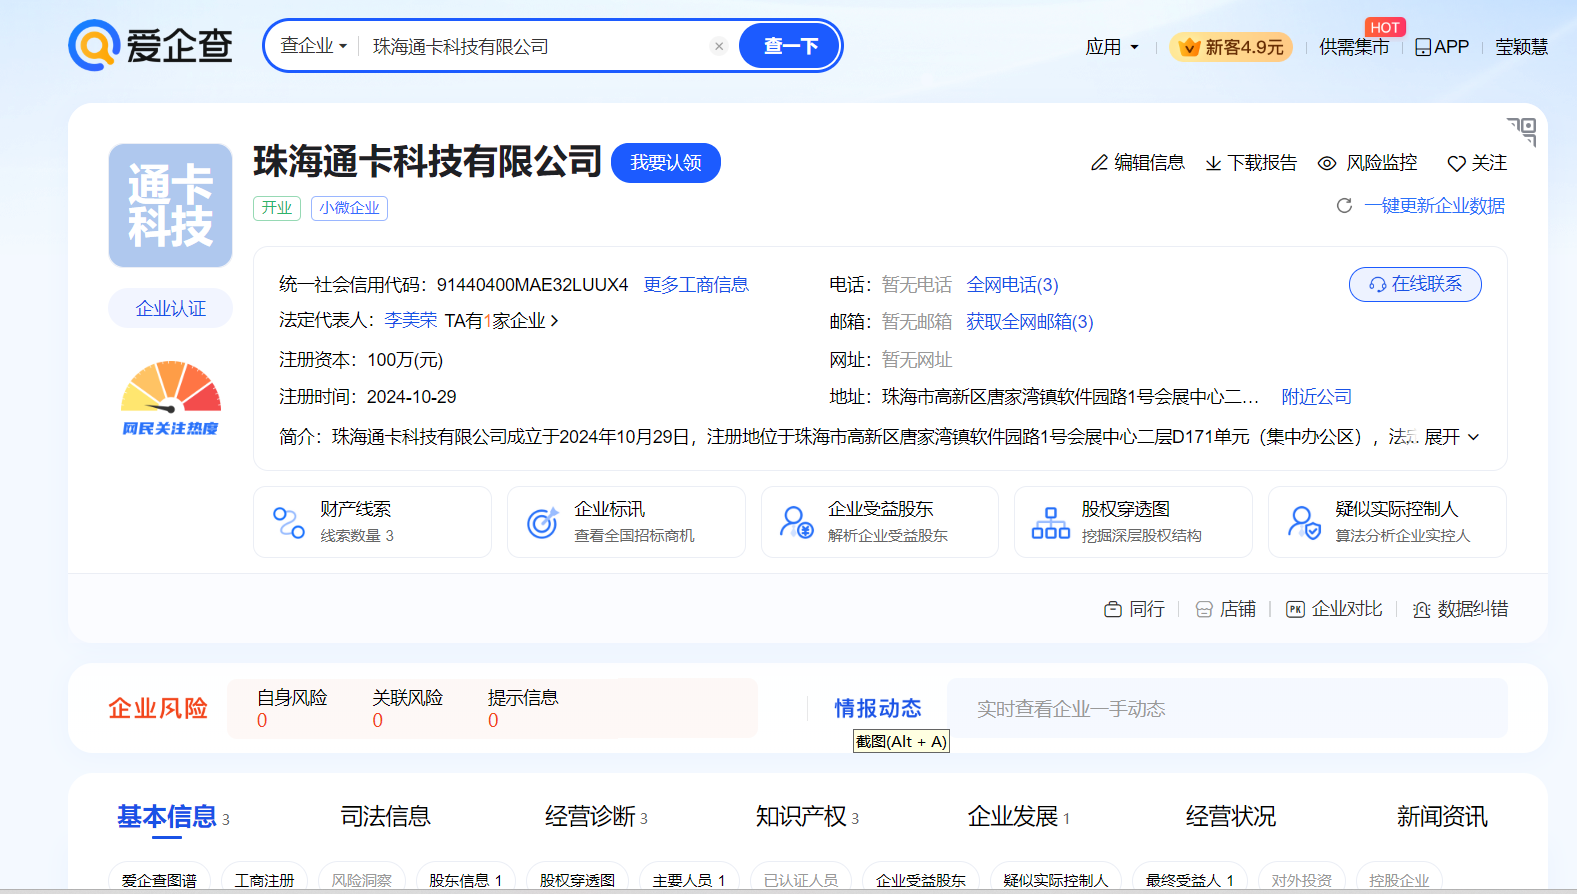Click the 店铺 shop icon

(x=1204, y=609)
